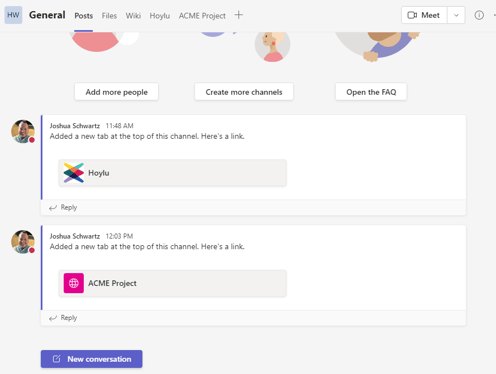This screenshot has width=496, height=374.
Task: Add a new tab with plus icon
Action: point(239,15)
